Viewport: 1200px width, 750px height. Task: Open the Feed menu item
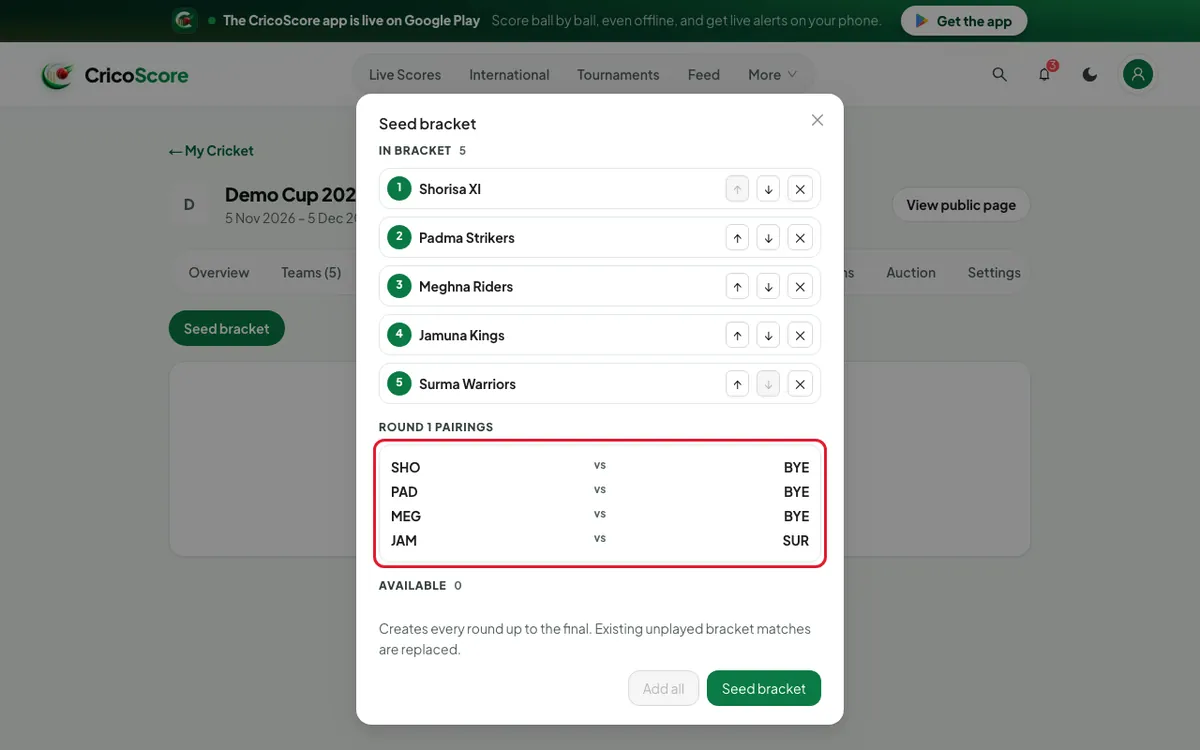click(x=704, y=75)
